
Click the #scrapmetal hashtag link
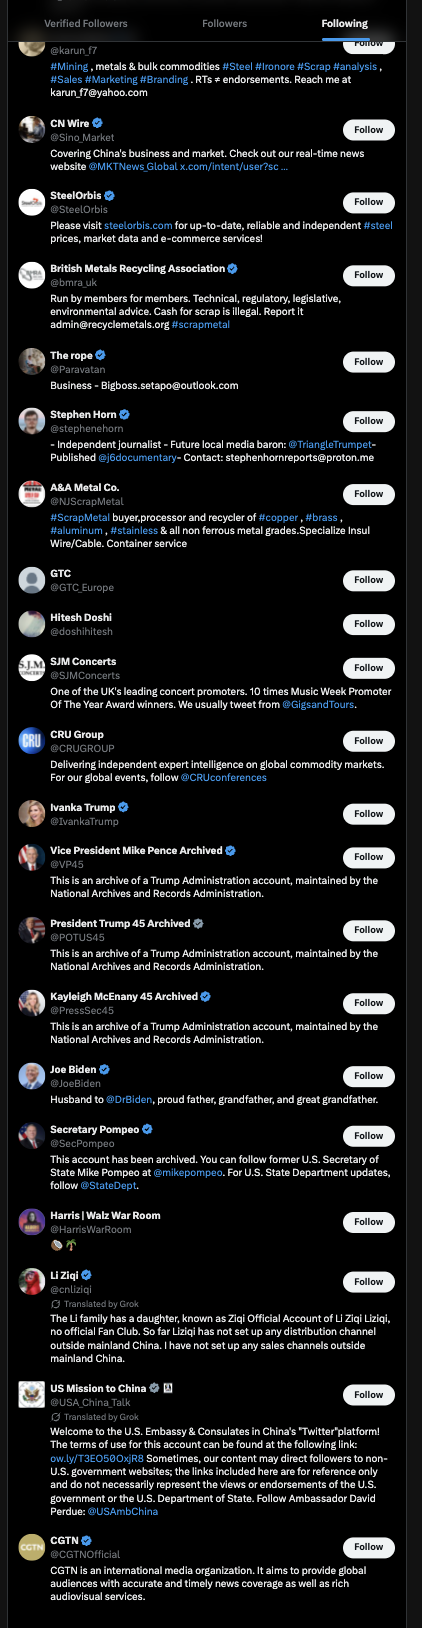click(x=201, y=325)
